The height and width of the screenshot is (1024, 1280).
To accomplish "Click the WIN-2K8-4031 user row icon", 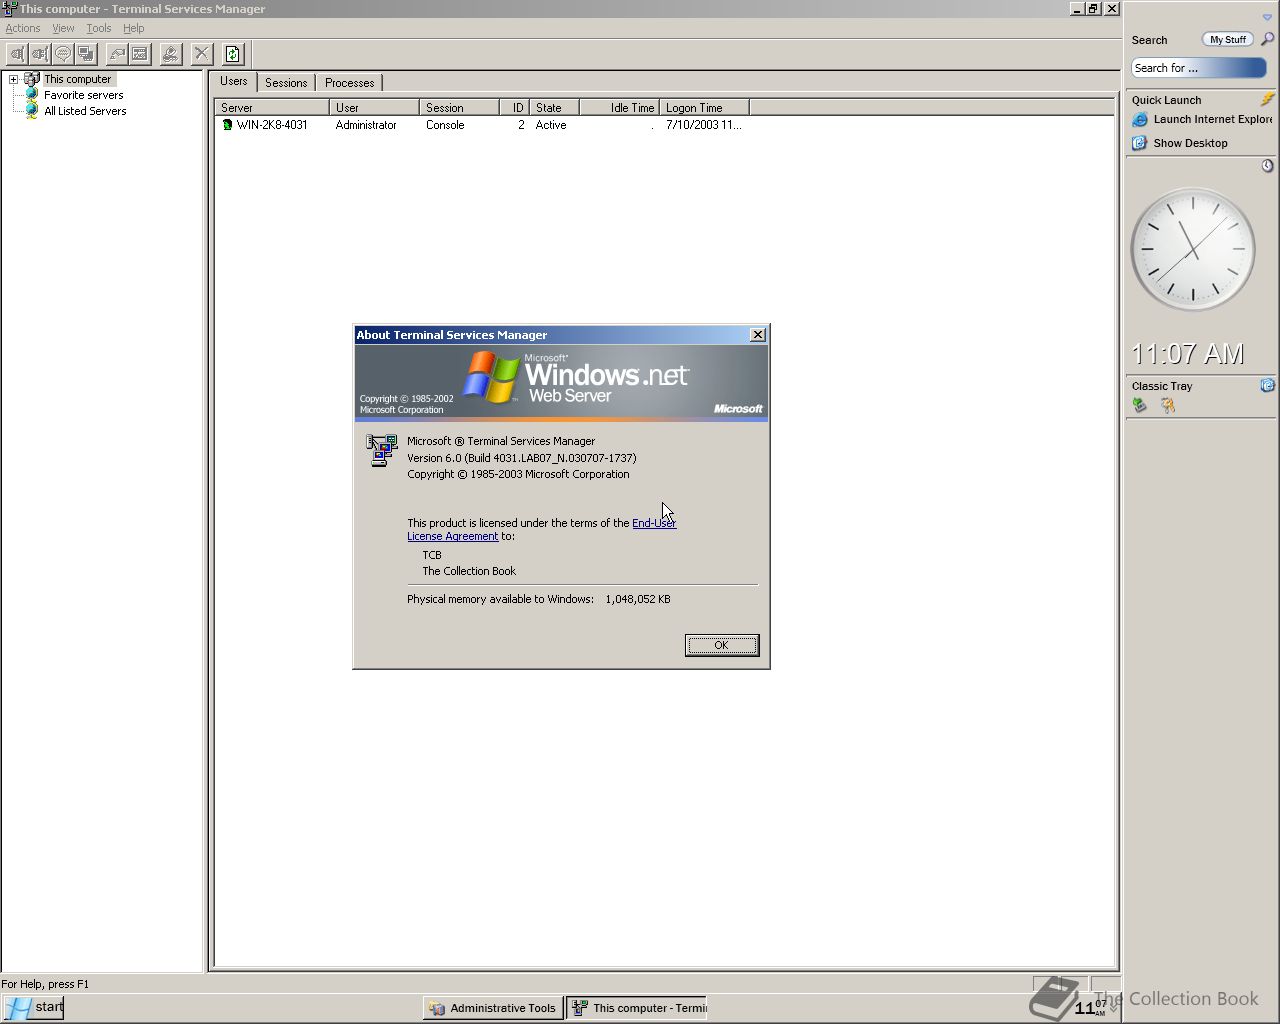I will [x=227, y=125].
